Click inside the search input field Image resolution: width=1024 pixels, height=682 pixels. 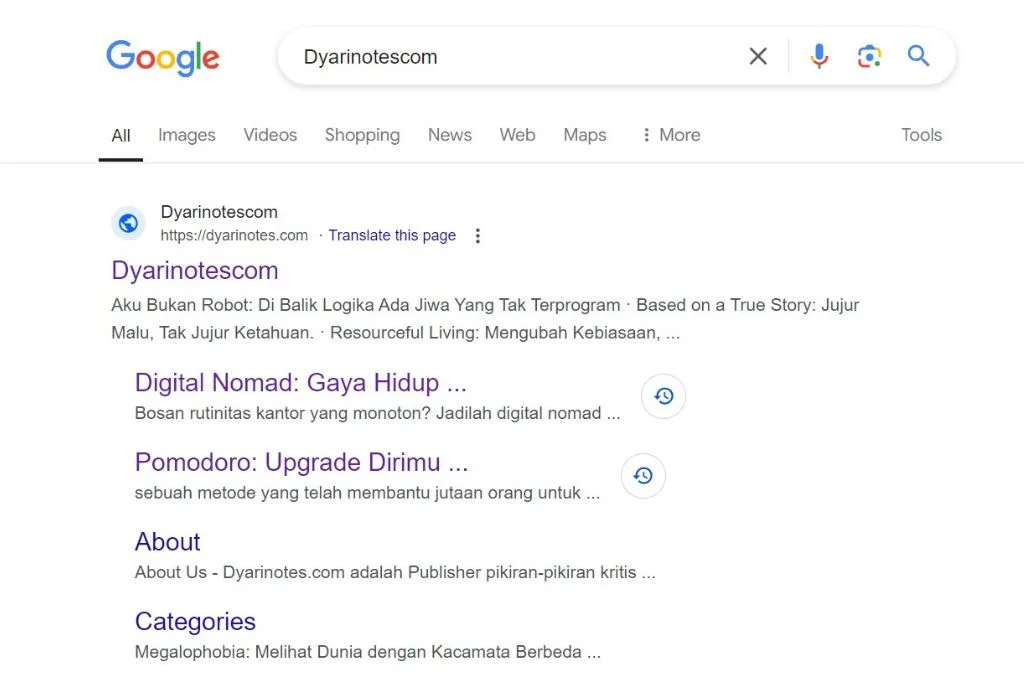tap(500, 56)
